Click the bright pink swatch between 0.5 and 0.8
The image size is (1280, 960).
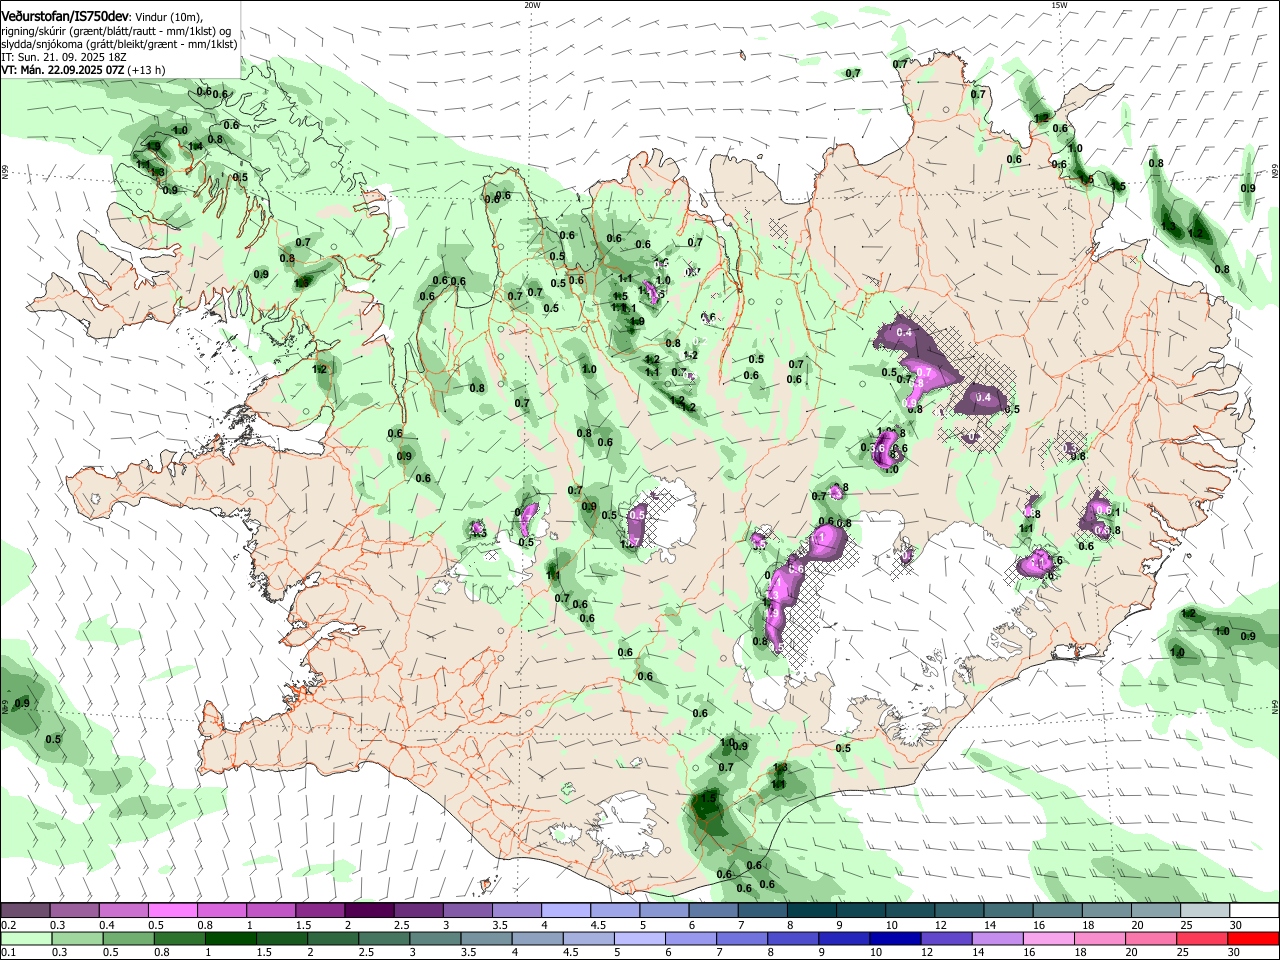tap(173, 911)
